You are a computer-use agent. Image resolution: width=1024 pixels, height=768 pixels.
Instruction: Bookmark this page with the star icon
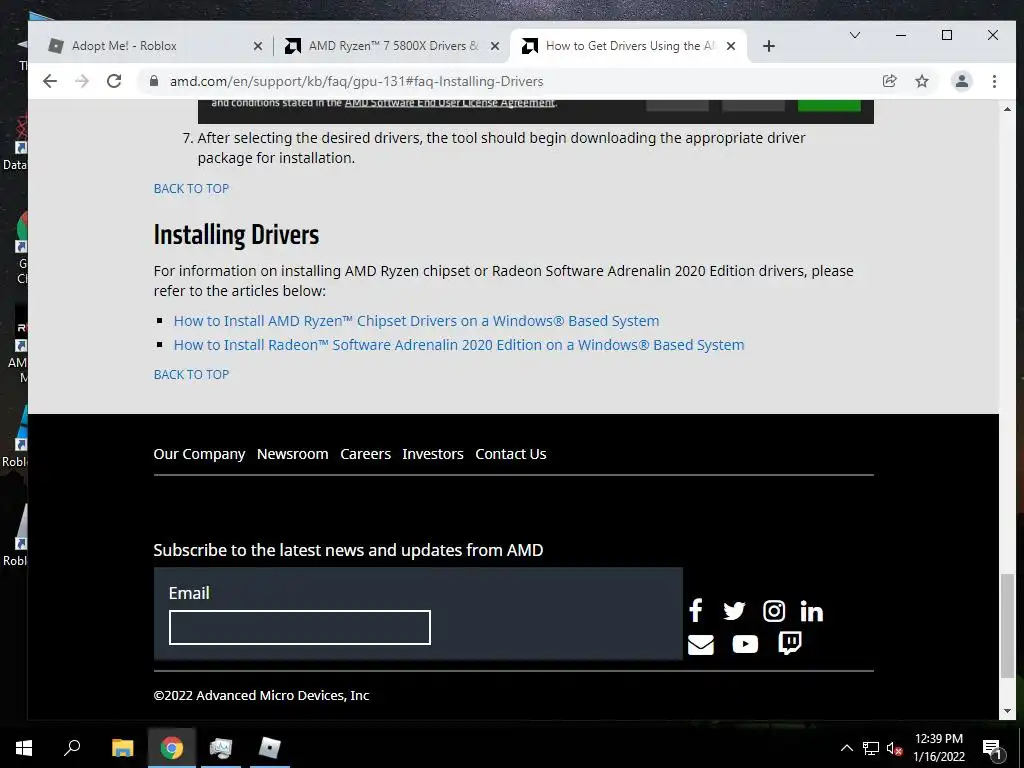pyautogui.click(x=921, y=81)
